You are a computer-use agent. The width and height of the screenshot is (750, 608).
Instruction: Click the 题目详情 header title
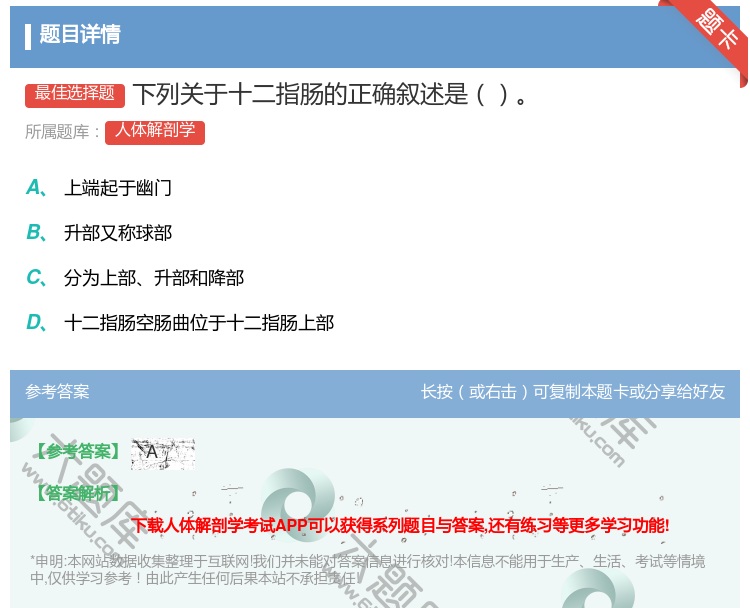point(80,34)
